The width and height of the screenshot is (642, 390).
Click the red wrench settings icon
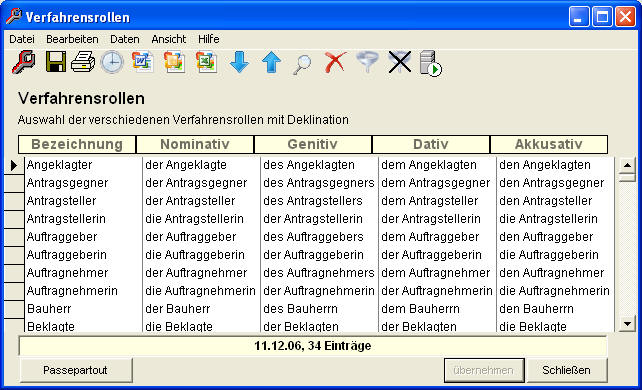point(24,63)
